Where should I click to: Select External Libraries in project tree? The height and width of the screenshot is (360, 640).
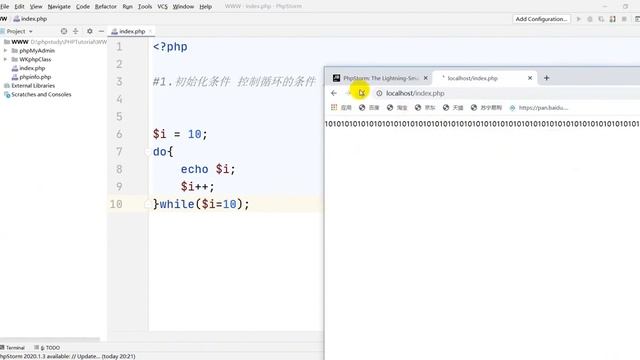coord(33,86)
